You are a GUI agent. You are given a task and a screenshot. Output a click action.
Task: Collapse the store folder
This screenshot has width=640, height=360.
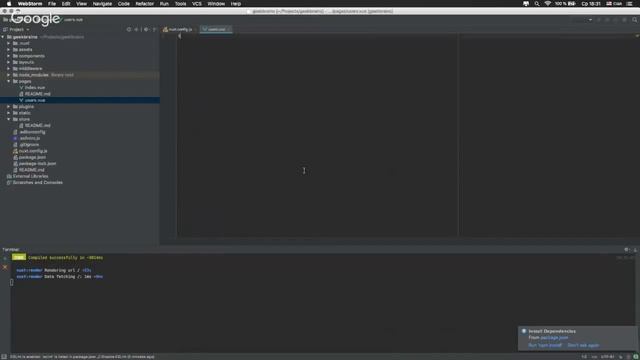(x=9, y=119)
